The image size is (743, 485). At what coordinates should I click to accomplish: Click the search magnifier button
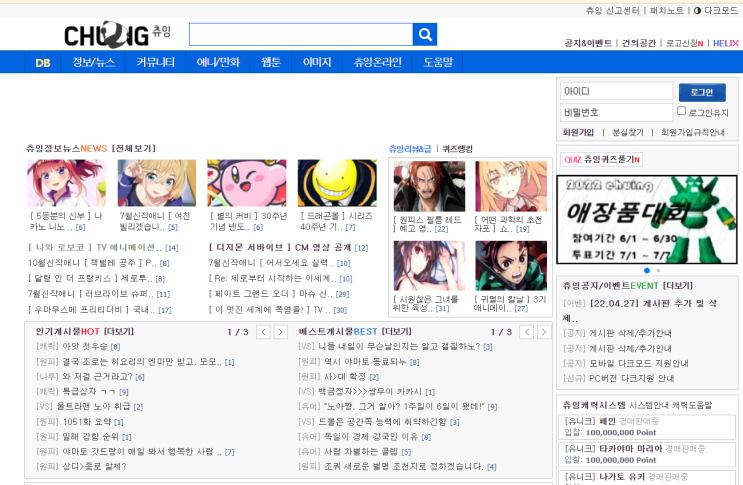pos(425,35)
